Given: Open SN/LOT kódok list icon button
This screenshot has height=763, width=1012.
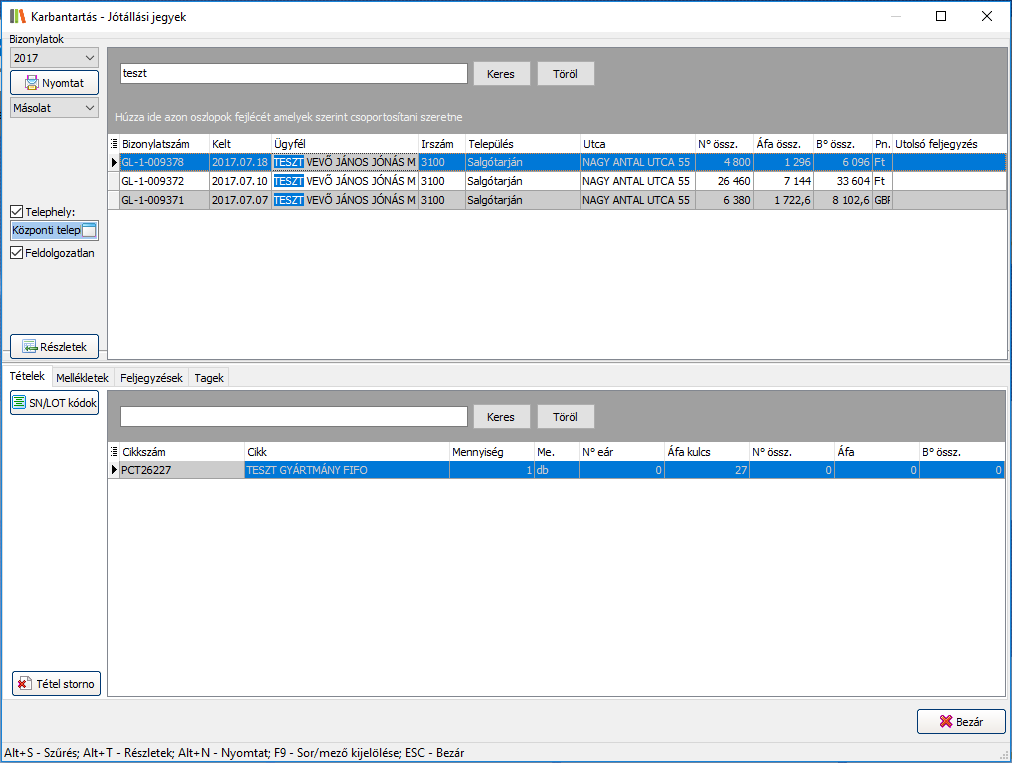Looking at the screenshot, I should coord(20,403).
